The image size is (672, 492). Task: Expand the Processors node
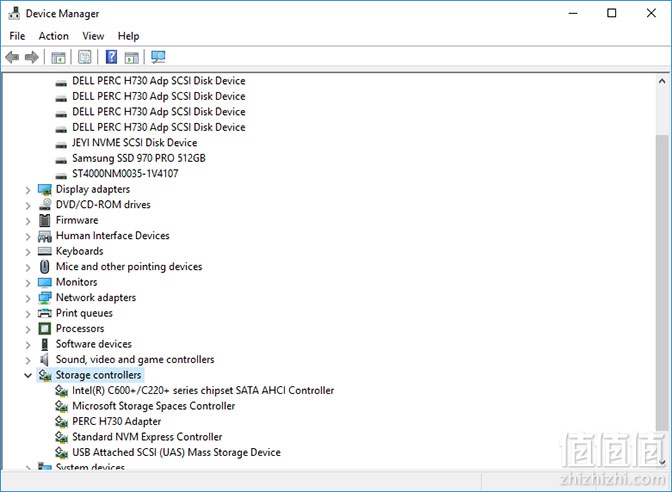click(28, 329)
